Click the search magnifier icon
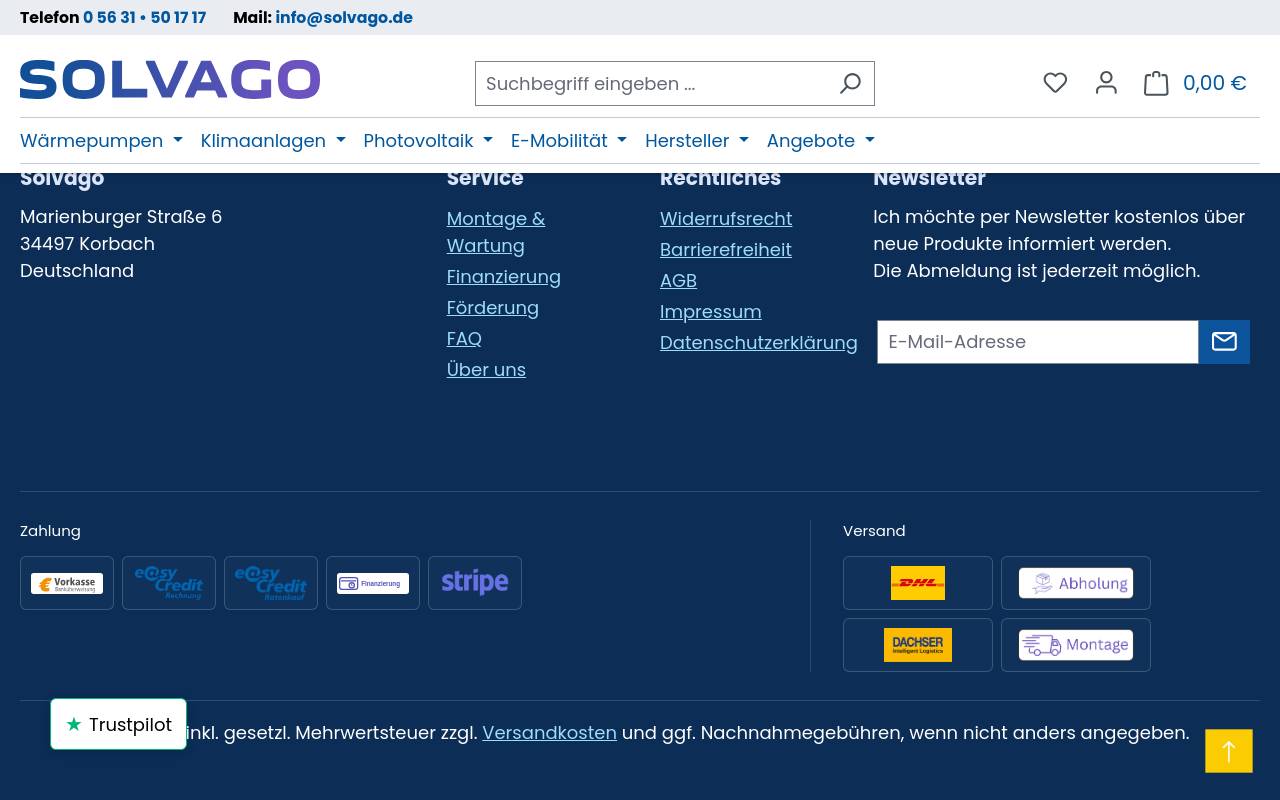The height and width of the screenshot is (800, 1280). click(x=850, y=84)
